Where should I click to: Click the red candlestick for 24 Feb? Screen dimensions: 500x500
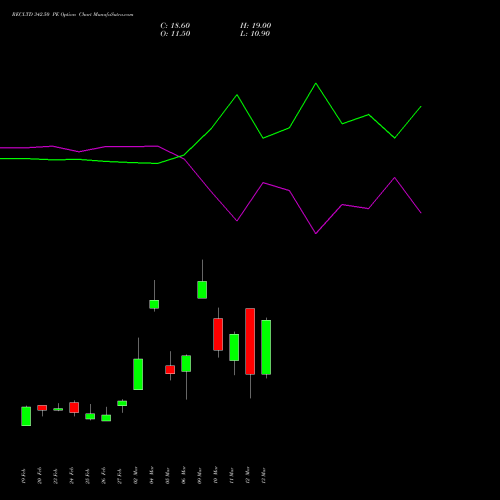pyautogui.click(x=74, y=407)
